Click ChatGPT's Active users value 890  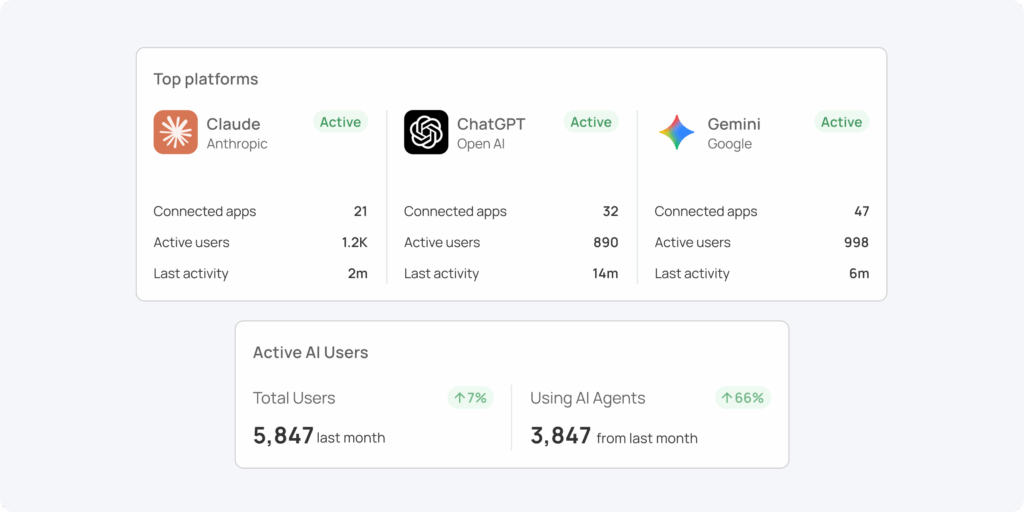pyautogui.click(x=605, y=243)
